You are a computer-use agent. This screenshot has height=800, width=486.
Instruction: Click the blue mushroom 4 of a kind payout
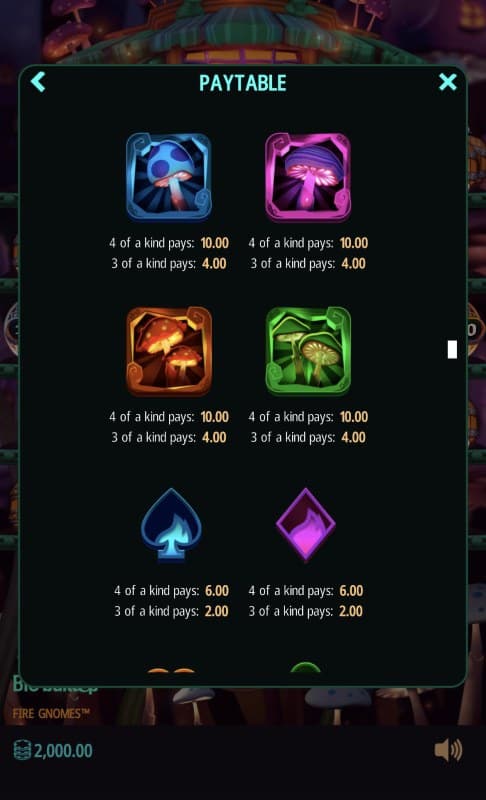[x=215, y=243]
